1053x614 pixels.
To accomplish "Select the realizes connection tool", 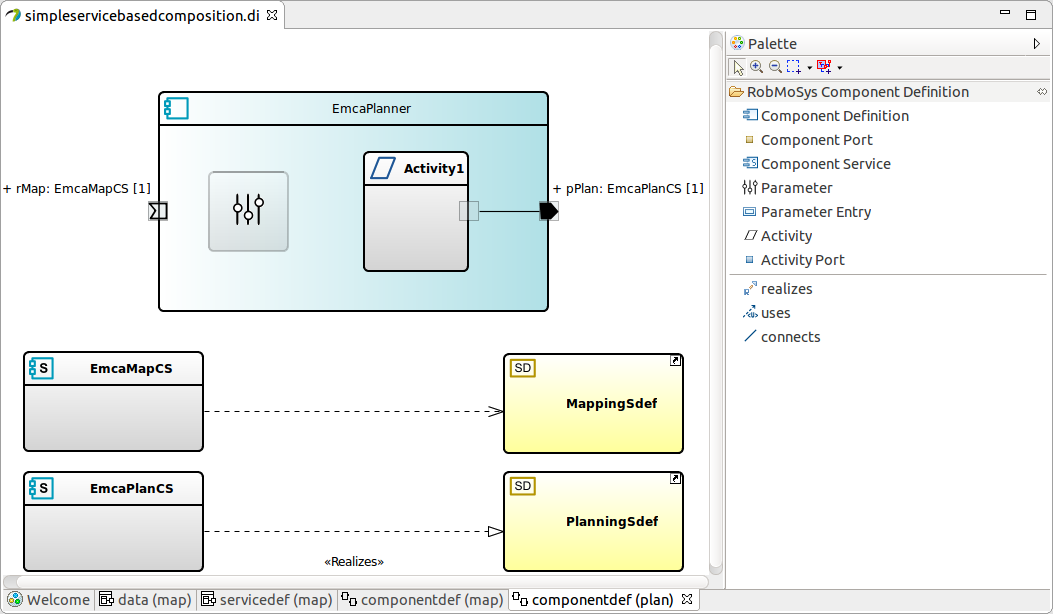I will coord(786,289).
